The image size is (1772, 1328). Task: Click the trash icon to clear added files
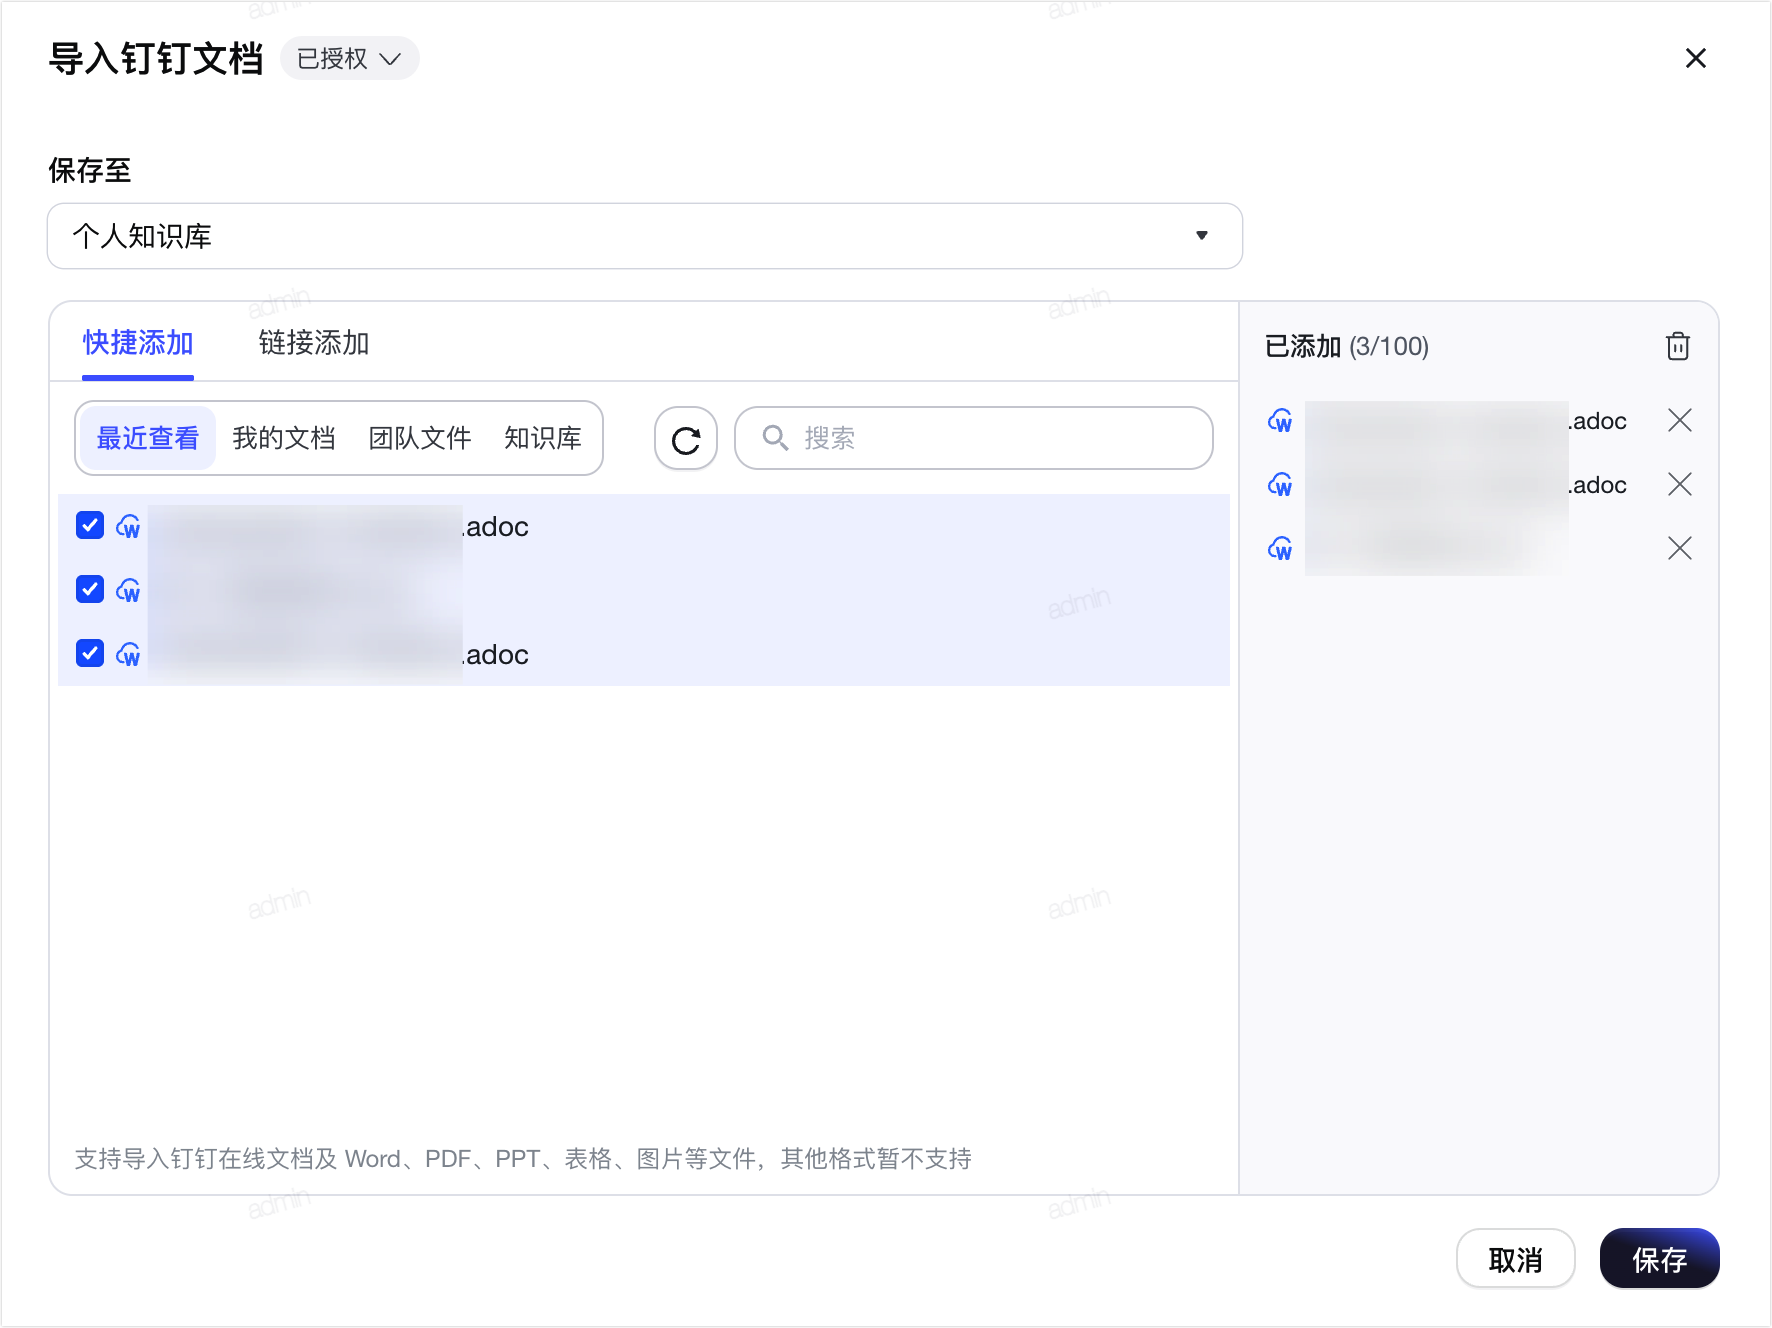pyautogui.click(x=1678, y=346)
